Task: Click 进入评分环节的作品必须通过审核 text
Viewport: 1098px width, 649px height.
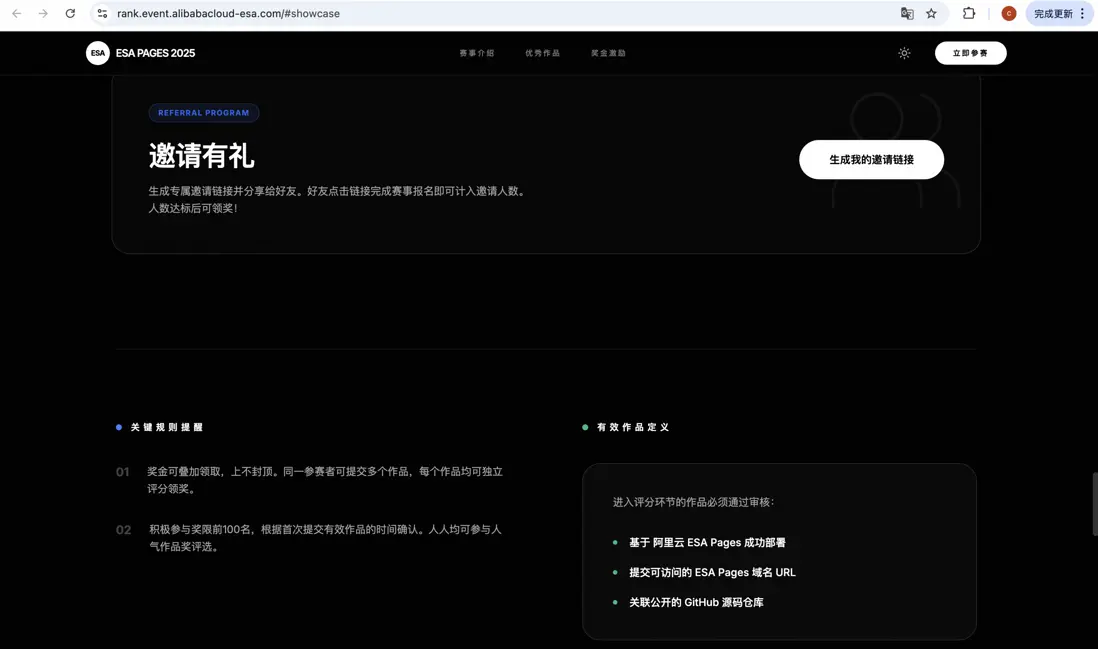Action: pos(693,502)
